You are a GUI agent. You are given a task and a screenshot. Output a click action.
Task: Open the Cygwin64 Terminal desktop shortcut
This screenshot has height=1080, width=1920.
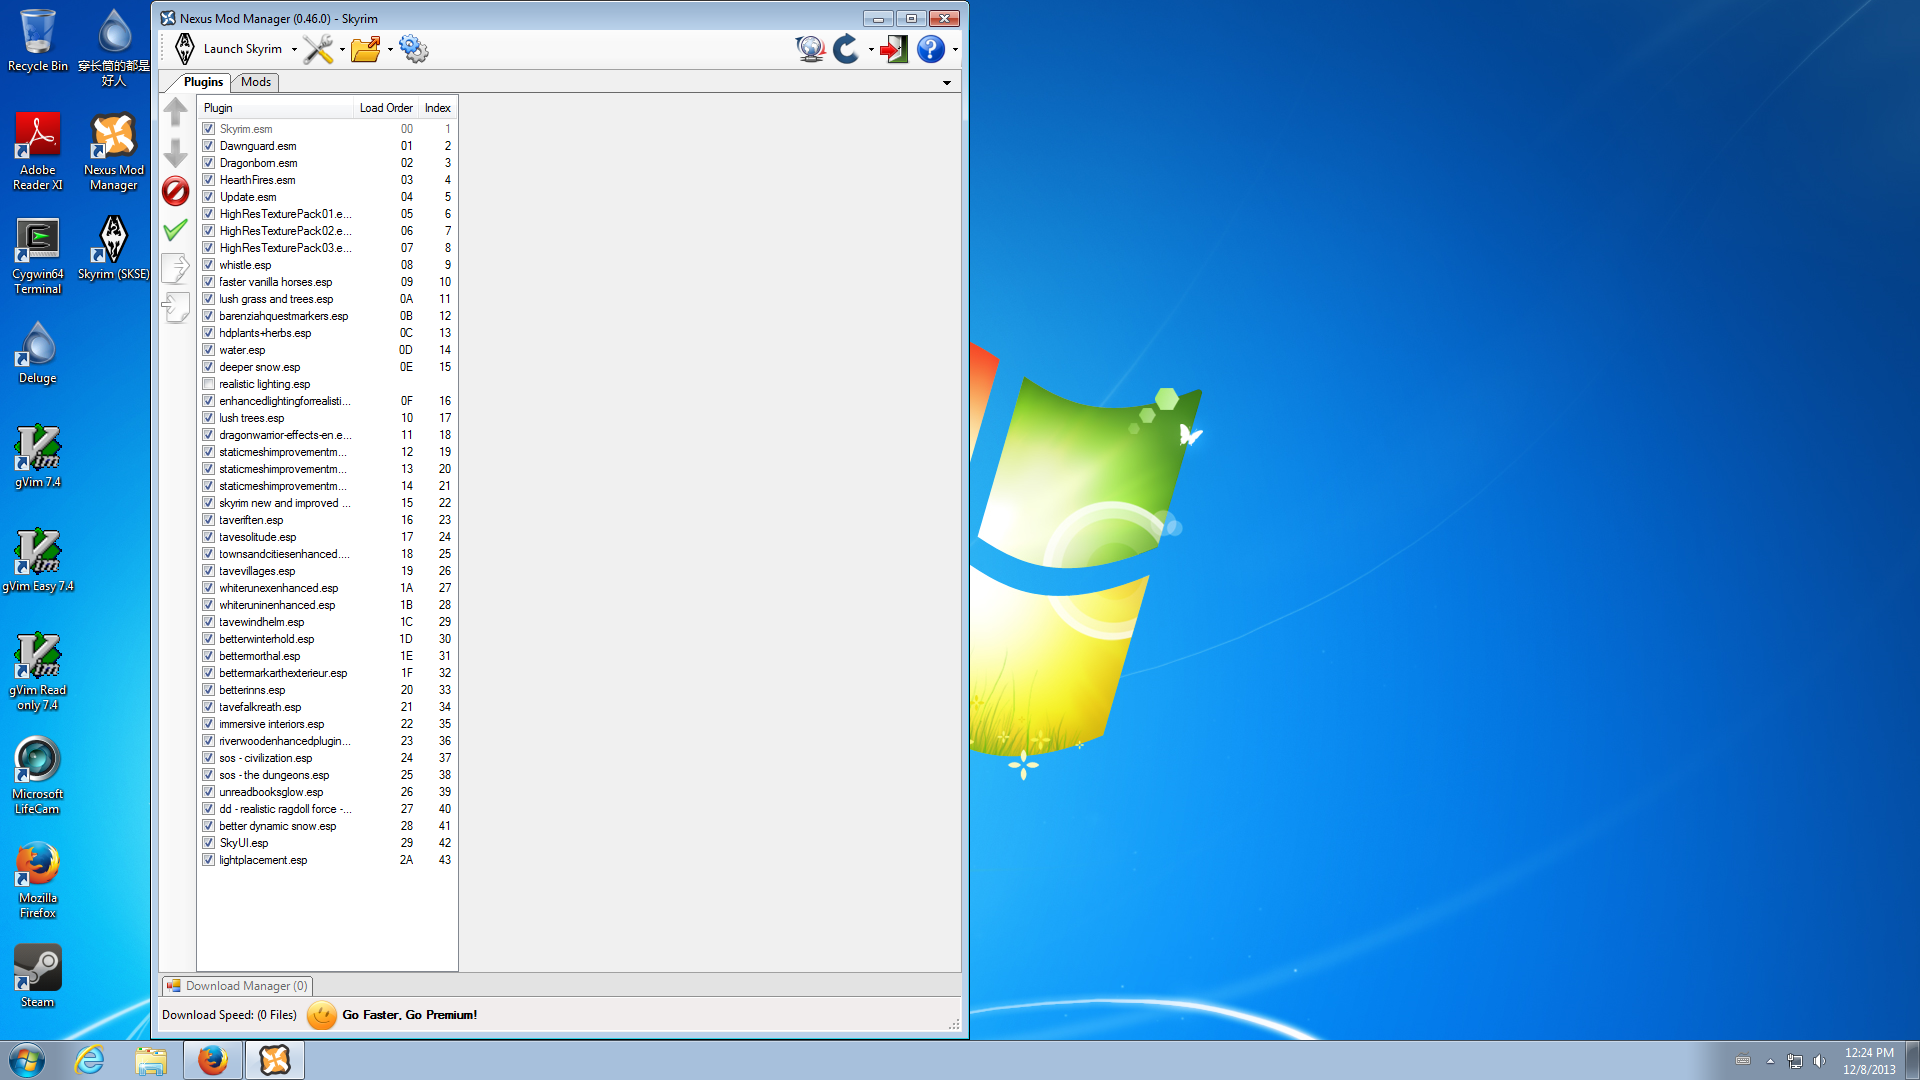pos(38,255)
